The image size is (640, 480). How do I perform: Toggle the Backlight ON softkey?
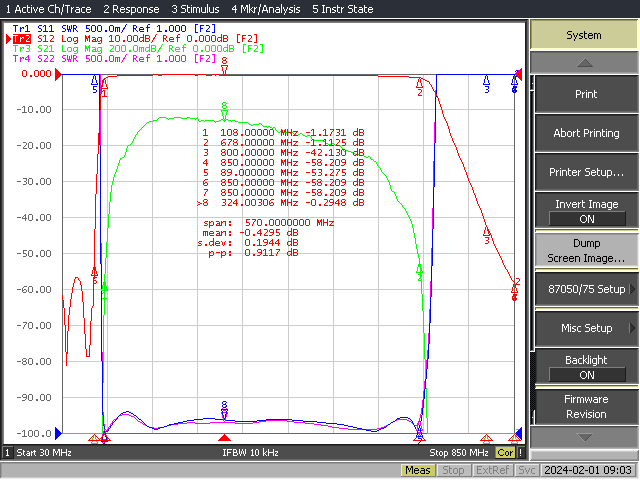pyautogui.click(x=586, y=367)
